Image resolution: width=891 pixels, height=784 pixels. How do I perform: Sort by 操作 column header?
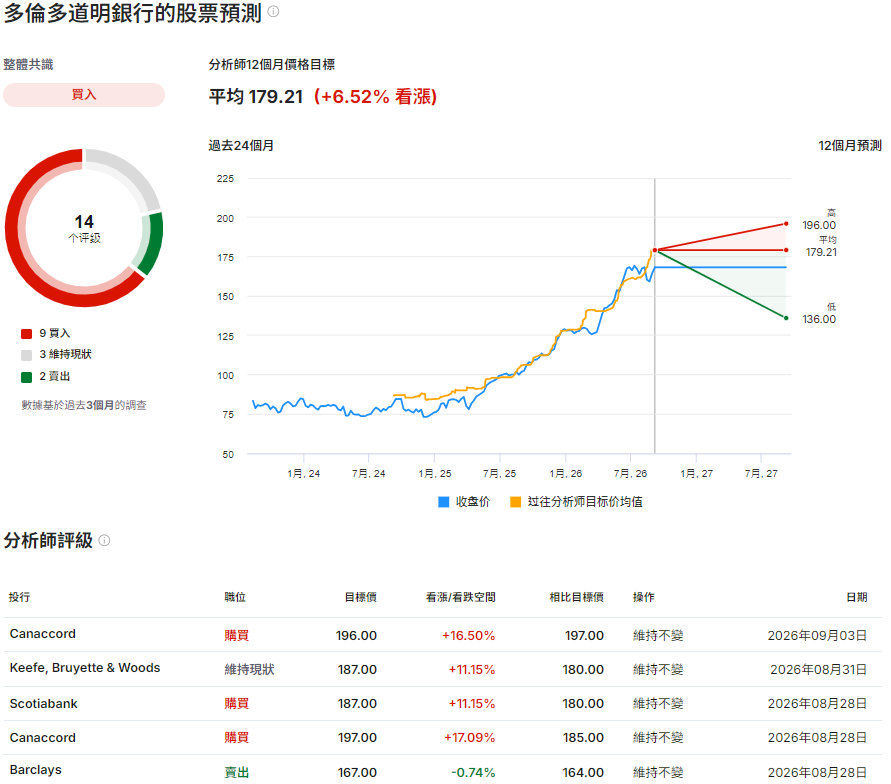tap(644, 597)
